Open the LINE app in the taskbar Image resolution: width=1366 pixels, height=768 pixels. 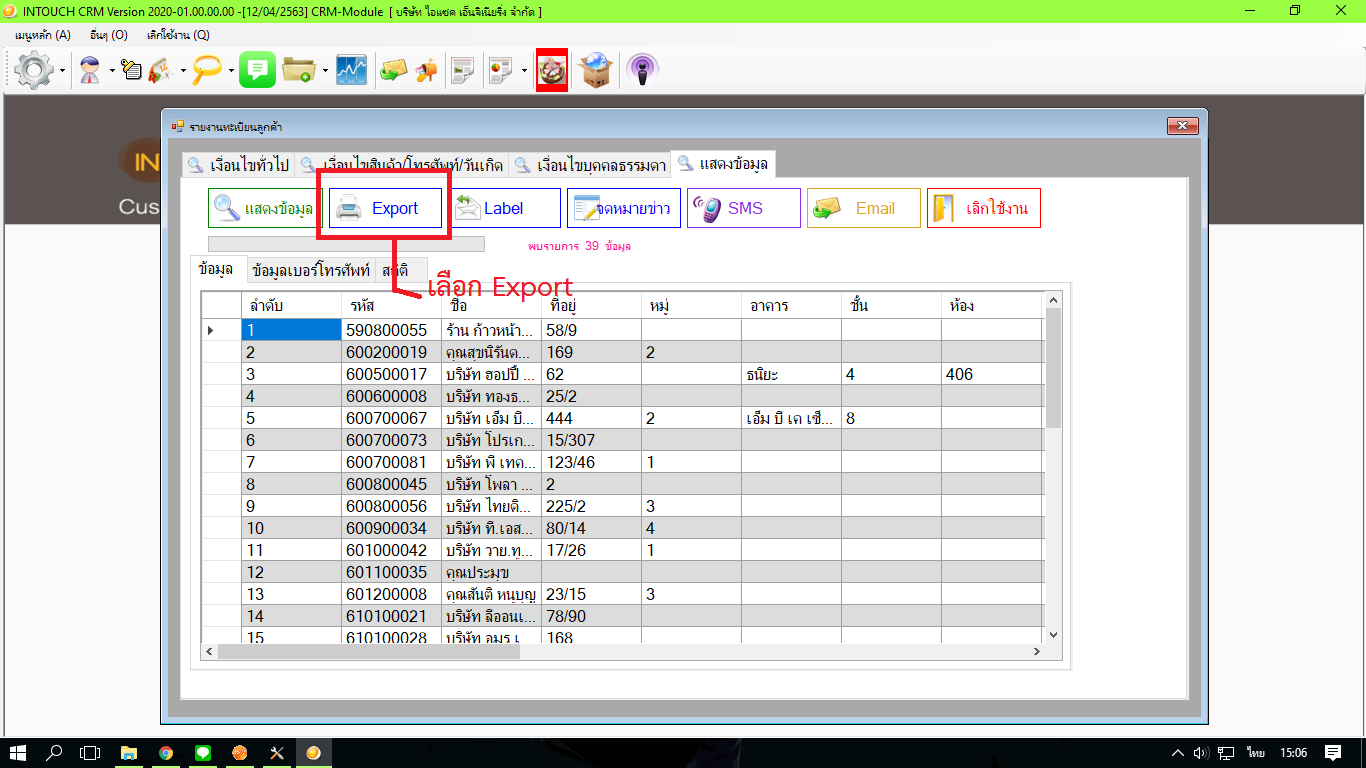(203, 753)
